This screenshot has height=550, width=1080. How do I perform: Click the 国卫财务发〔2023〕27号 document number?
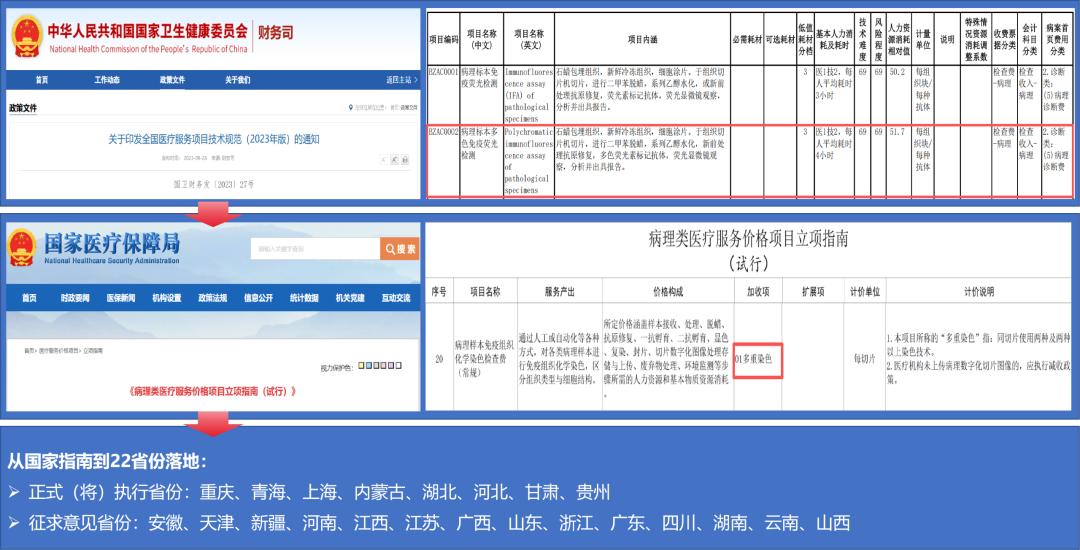coord(214,184)
